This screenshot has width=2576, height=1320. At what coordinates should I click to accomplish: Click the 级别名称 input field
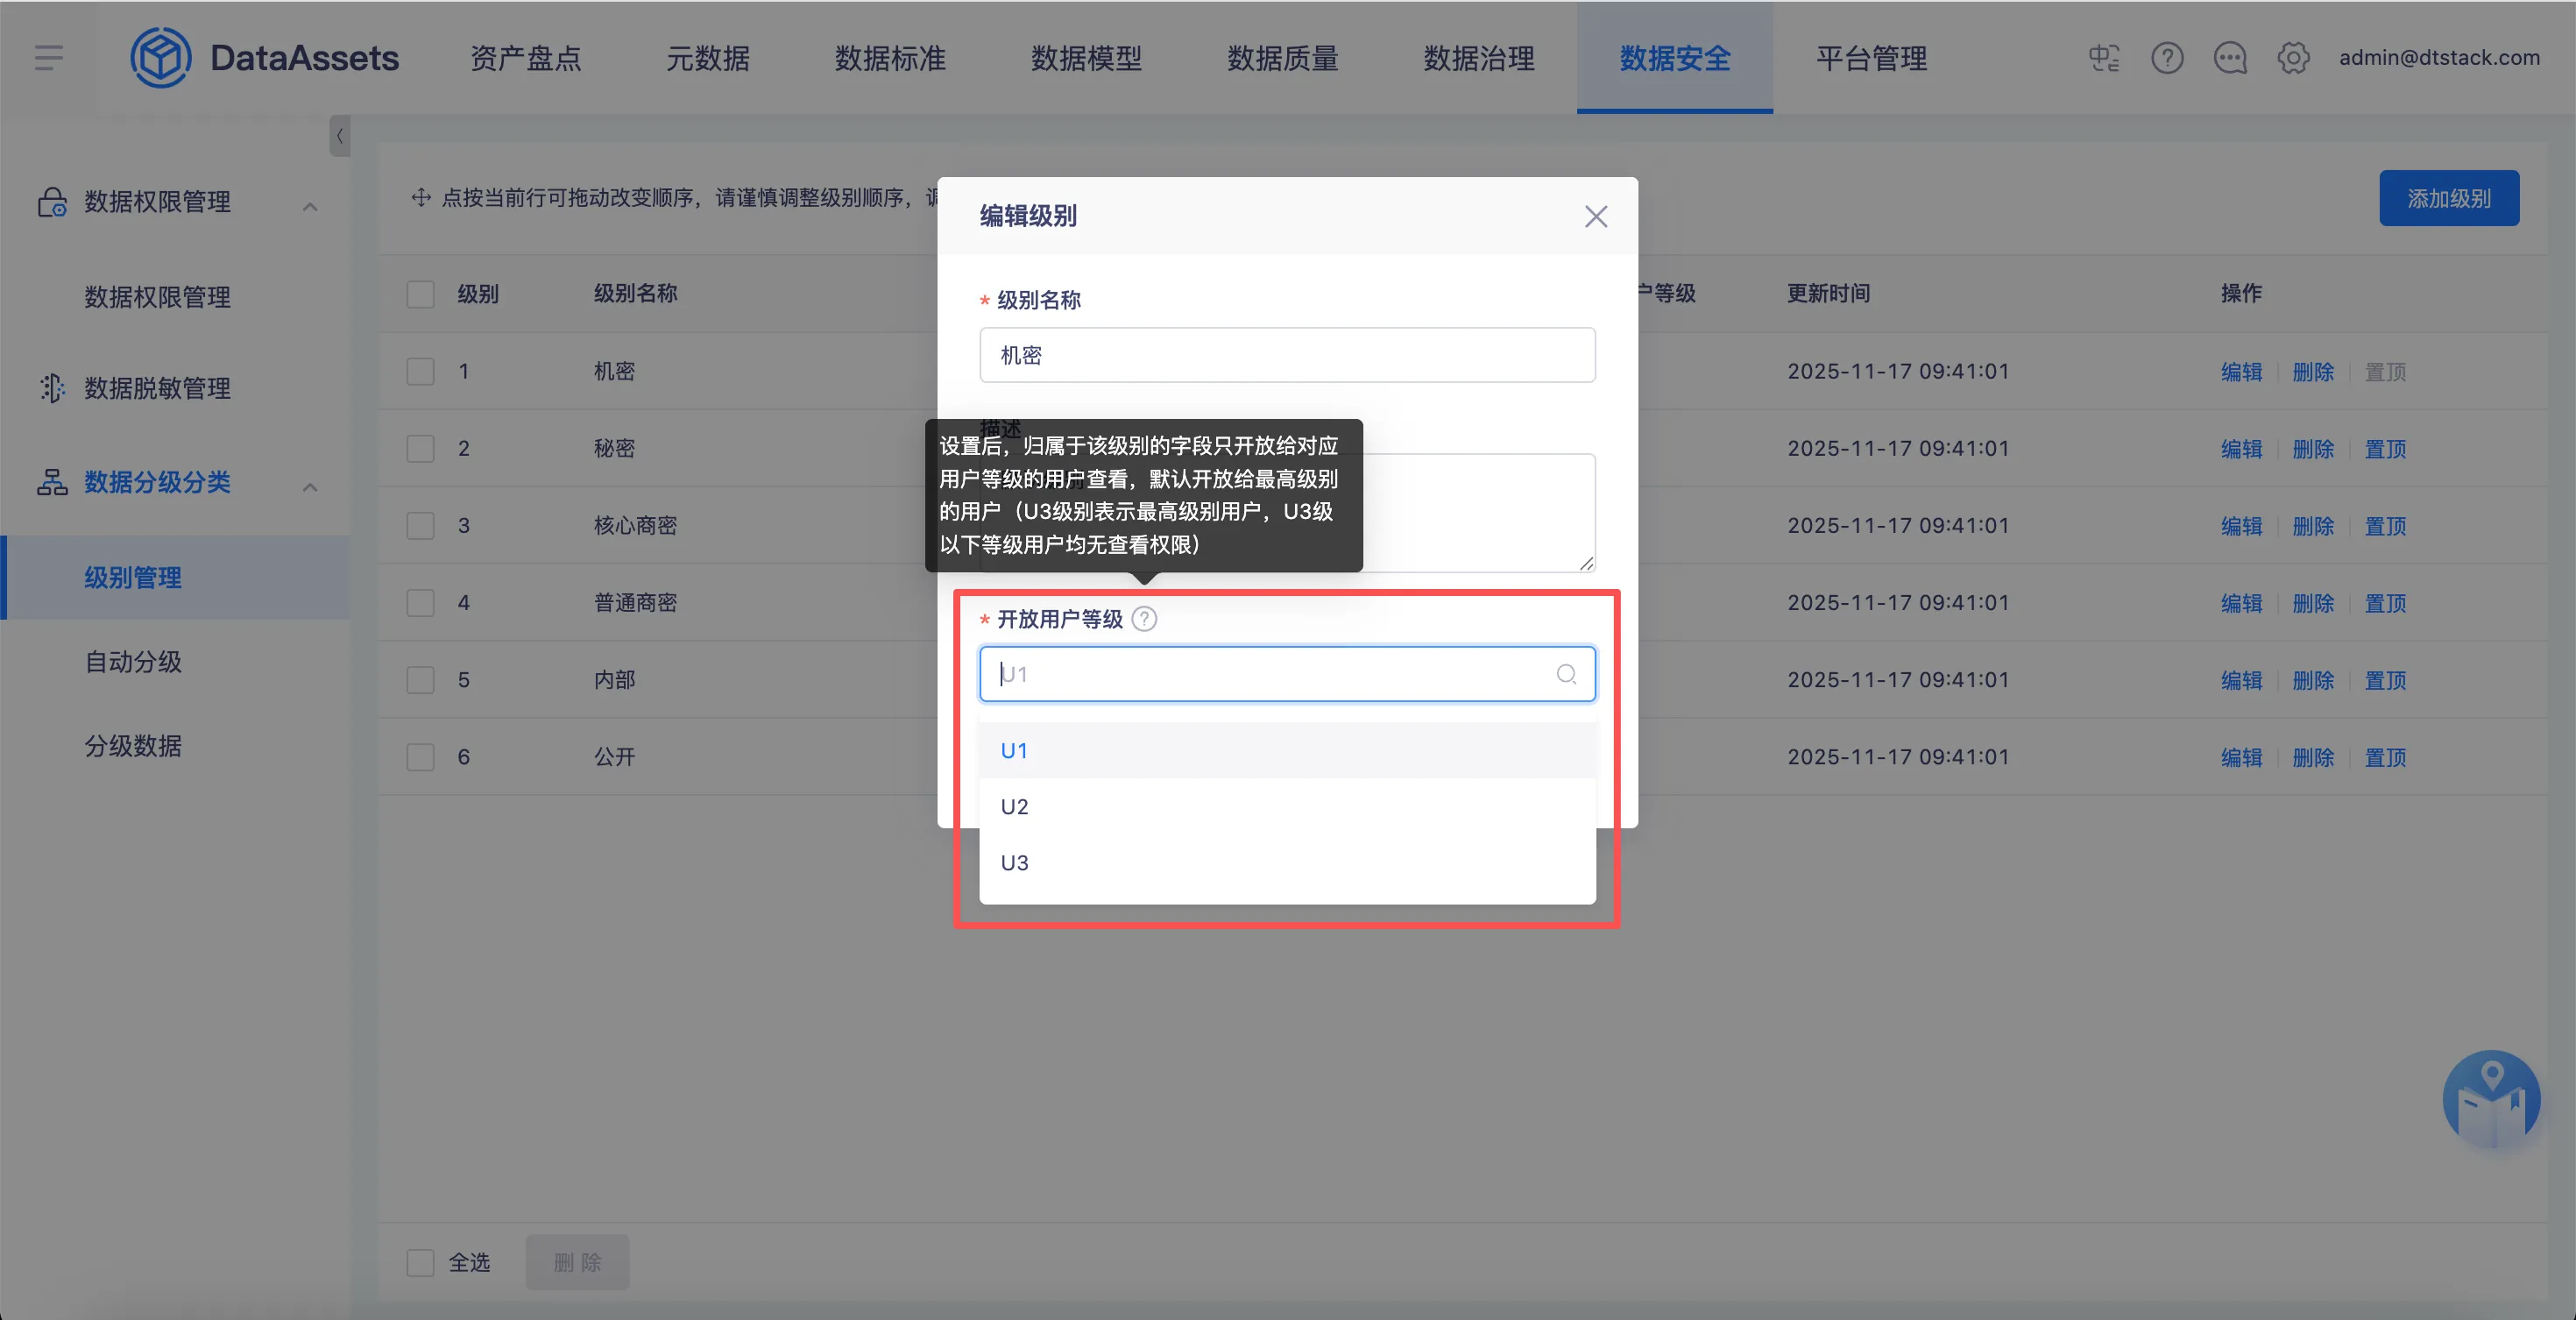point(1286,355)
